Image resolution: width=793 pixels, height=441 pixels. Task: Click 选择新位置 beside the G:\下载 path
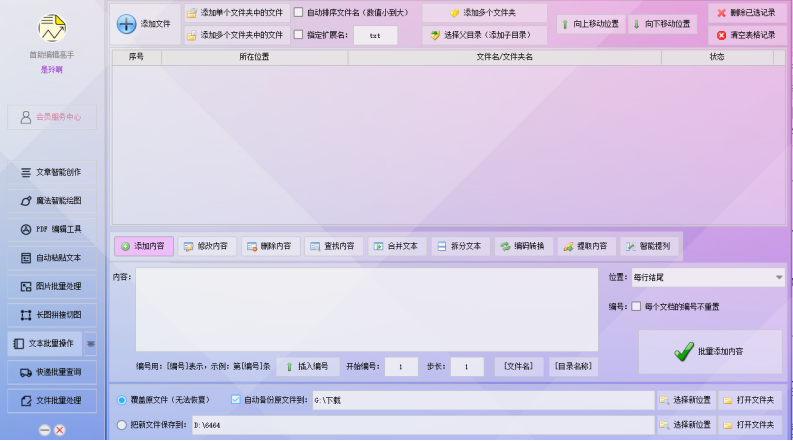coord(686,400)
